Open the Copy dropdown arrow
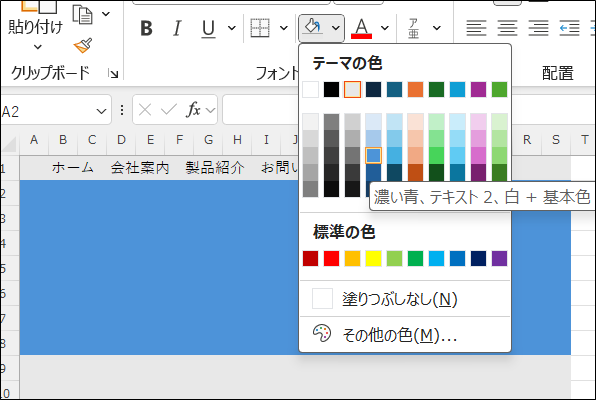Screen dimensions: 596x400 106,14
